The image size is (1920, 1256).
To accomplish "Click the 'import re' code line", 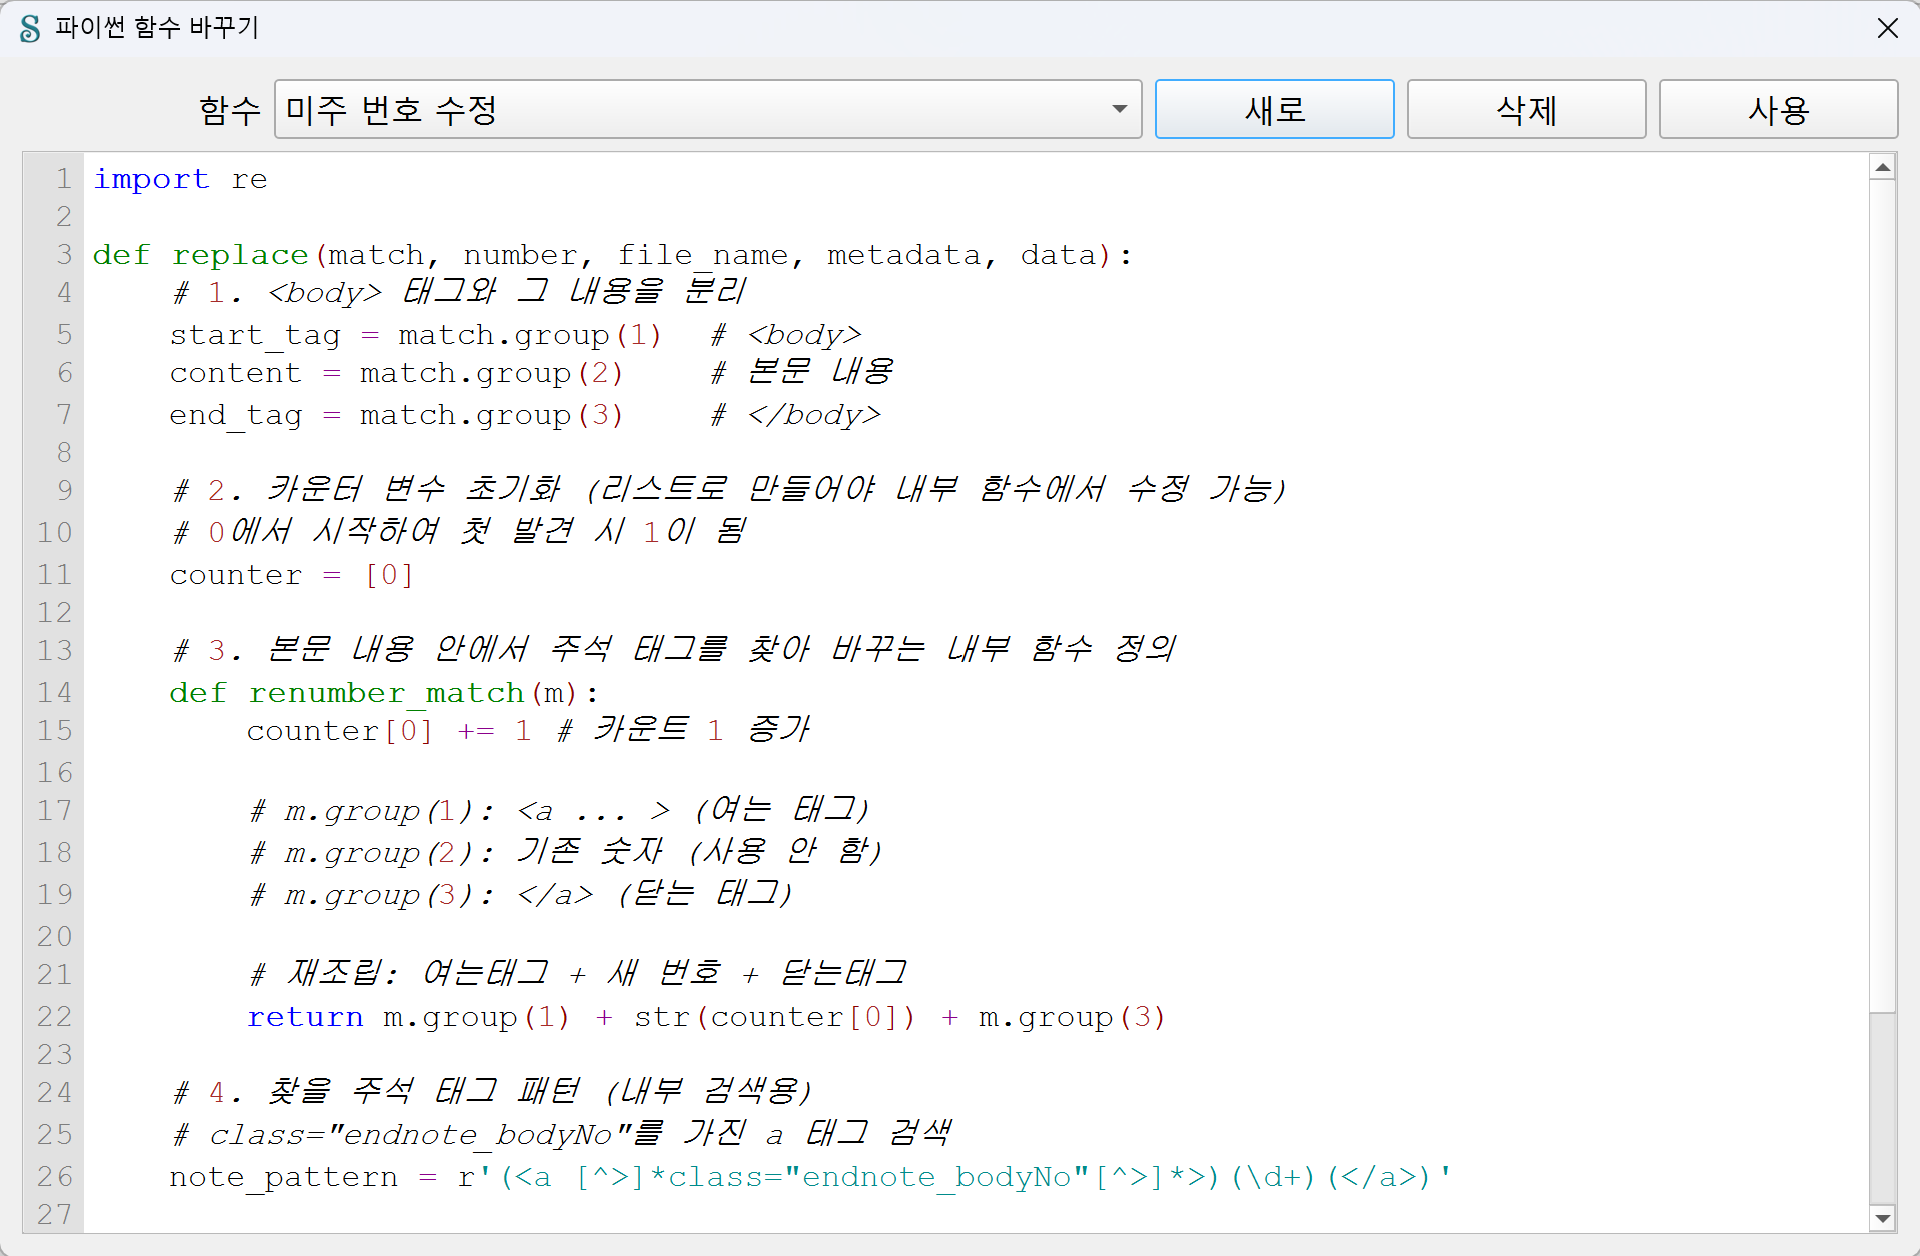I will tap(180, 179).
